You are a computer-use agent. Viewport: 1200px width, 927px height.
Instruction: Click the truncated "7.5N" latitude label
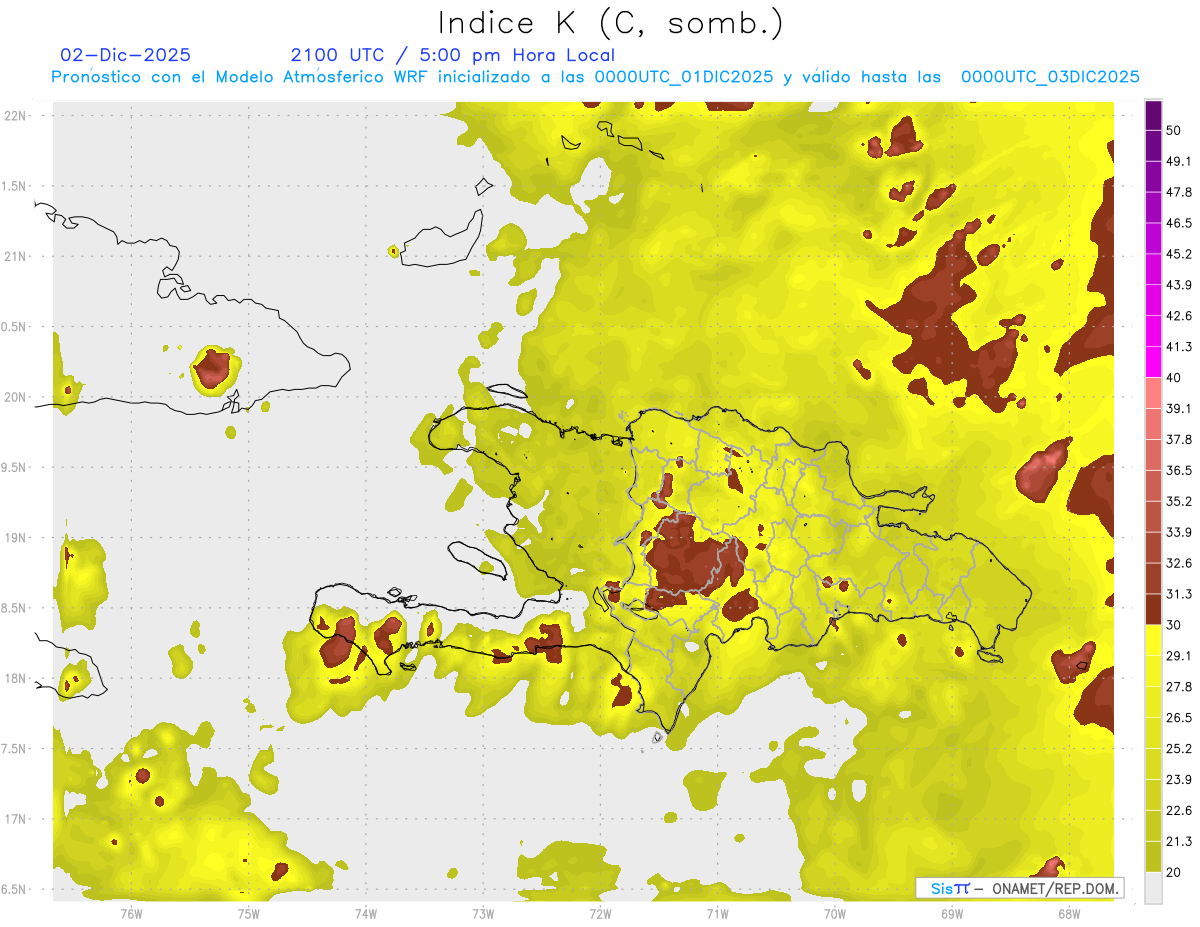point(15,749)
